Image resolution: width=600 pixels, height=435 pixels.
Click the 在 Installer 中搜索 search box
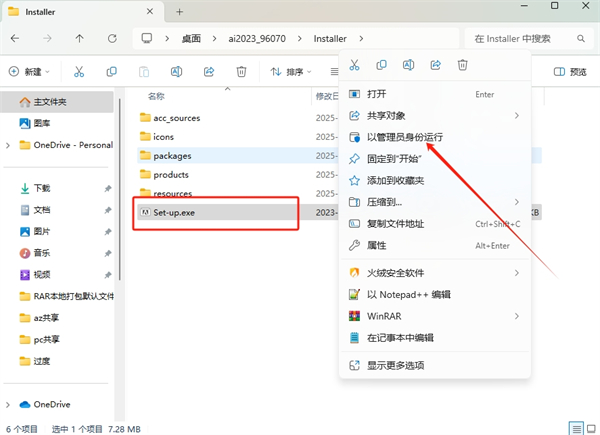click(x=530, y=38)
